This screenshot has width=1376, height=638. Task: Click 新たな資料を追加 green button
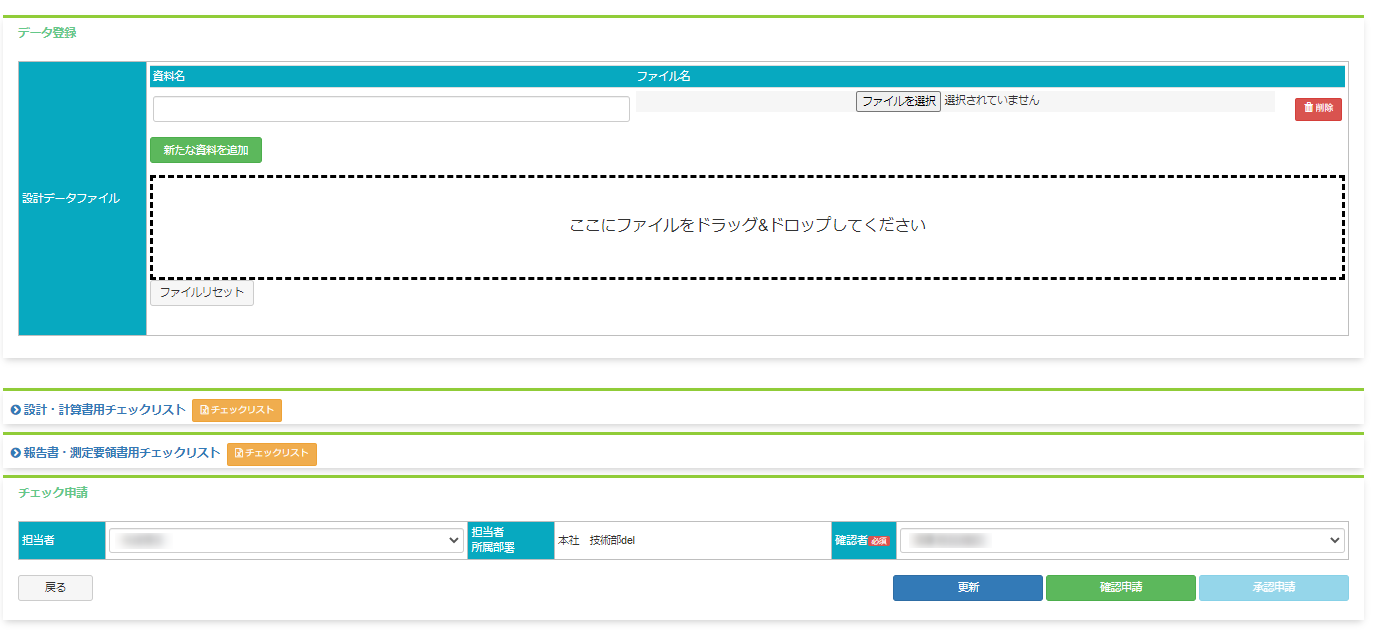[x=206, y=150]
